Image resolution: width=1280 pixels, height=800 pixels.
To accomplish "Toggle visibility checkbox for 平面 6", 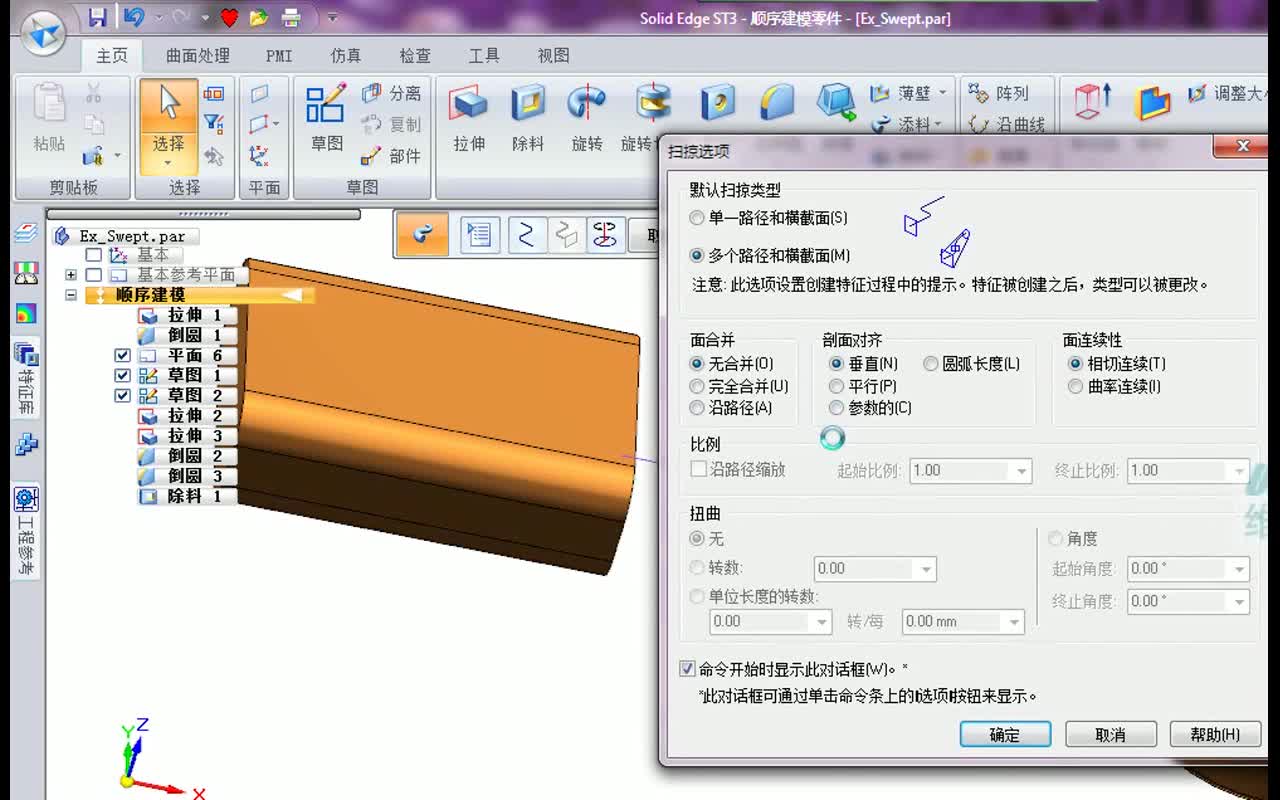I will click(122, 355).
